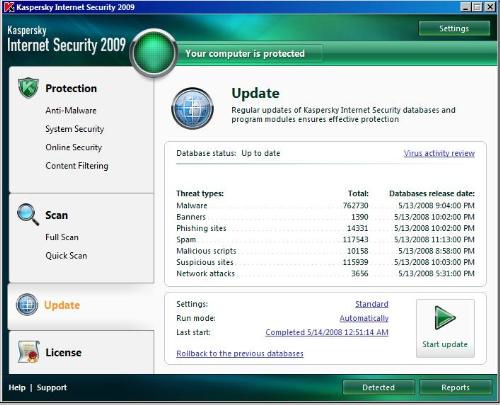The width and height of the screenshot is (500, 405).
Task: Click the Malware release date 9:04:00 PM
Action: click(x=436, y=205)
